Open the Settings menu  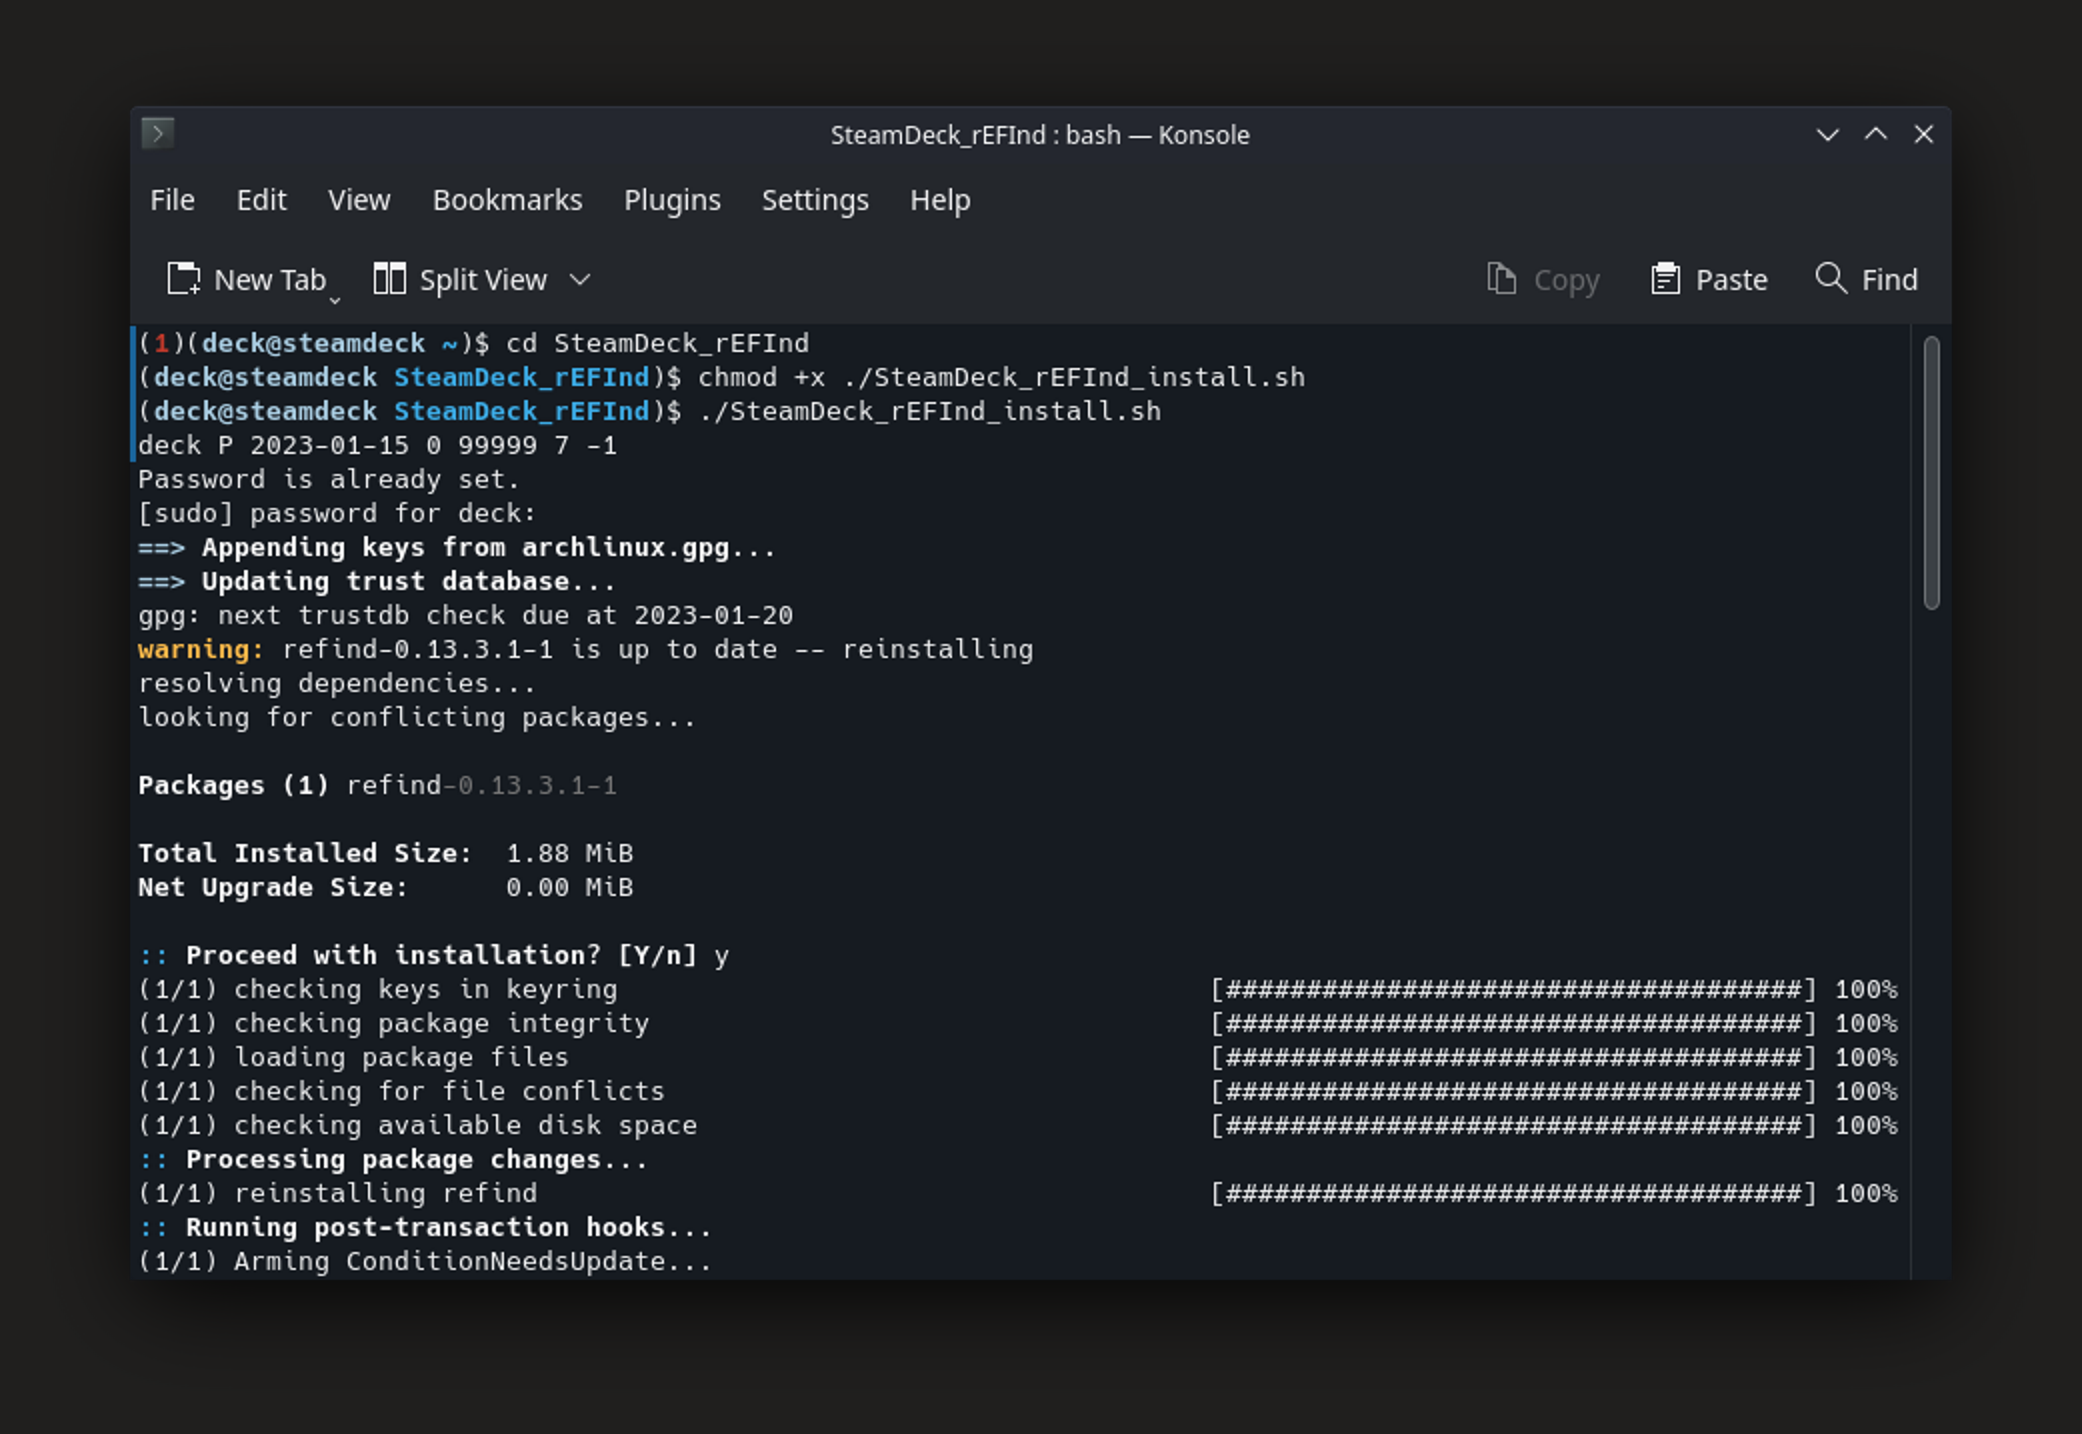coord(815,200)
